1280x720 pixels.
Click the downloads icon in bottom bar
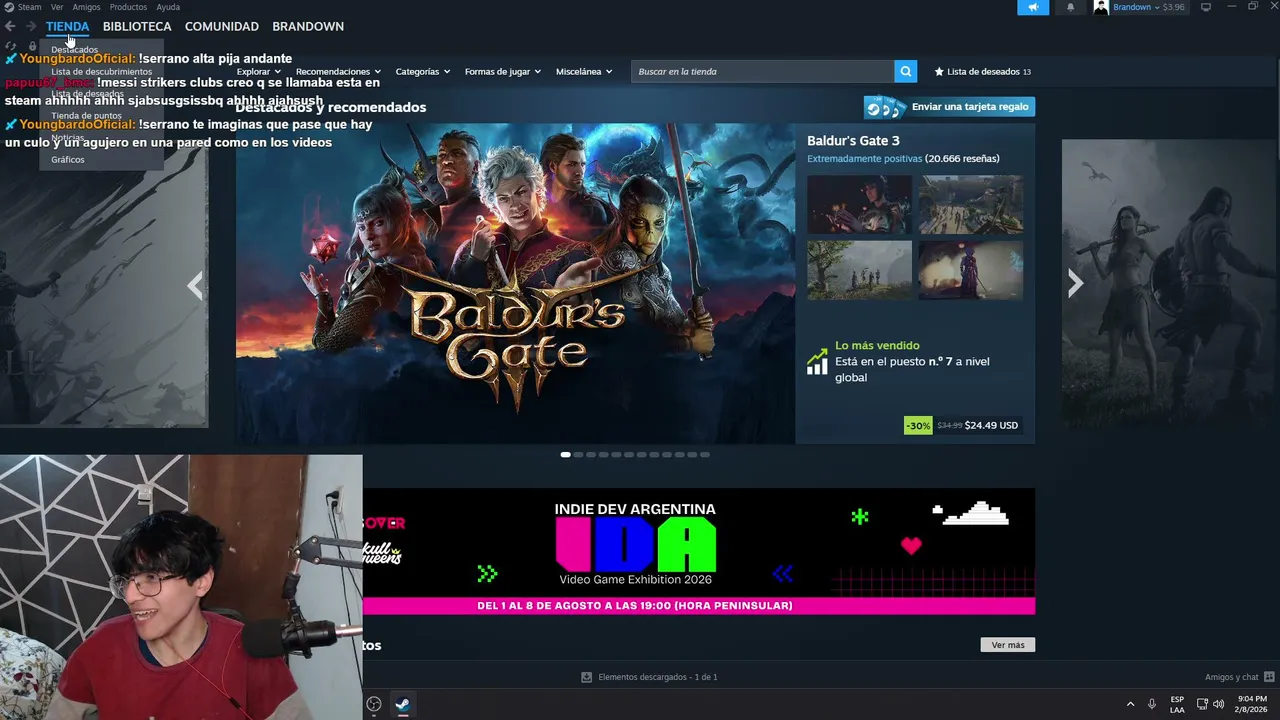click(x=586, y=677)
